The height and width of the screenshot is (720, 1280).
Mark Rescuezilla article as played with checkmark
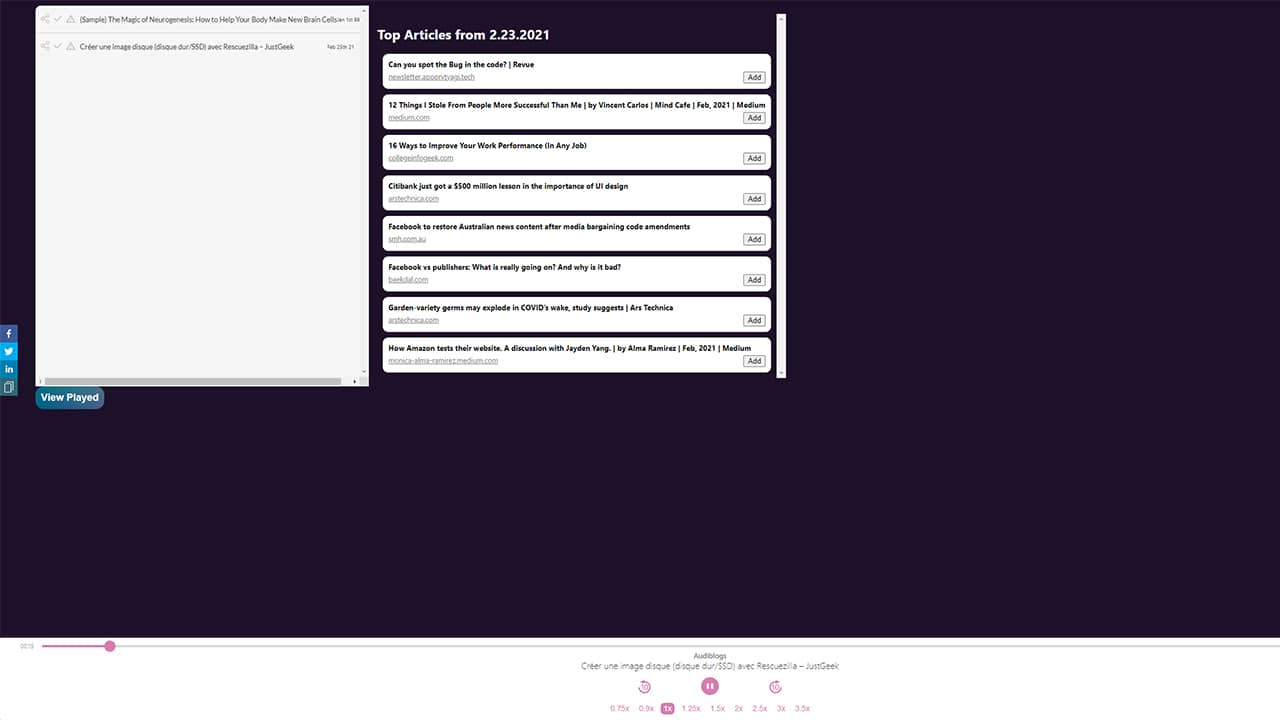58,46
